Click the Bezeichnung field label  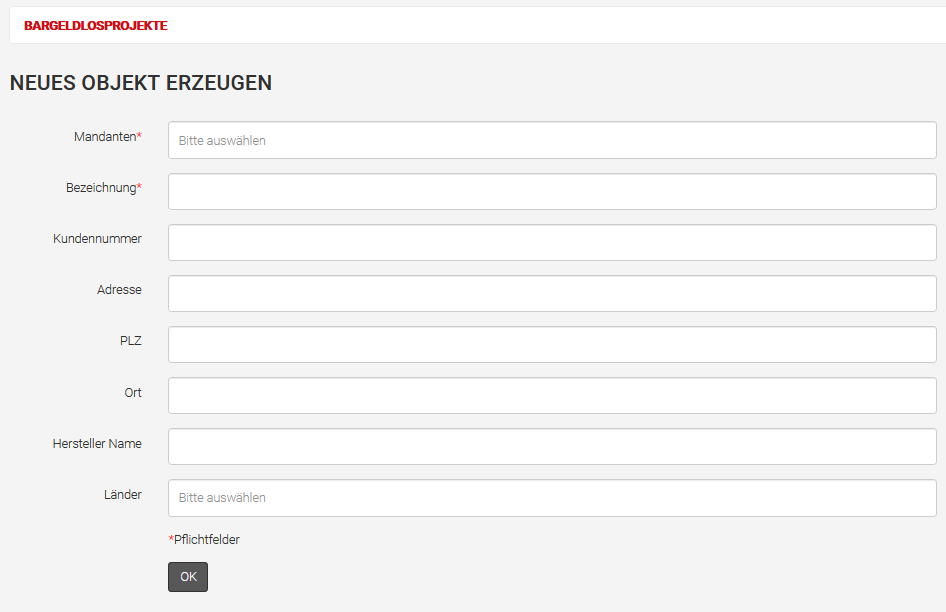pyautogui.click(x=102, y=188)
